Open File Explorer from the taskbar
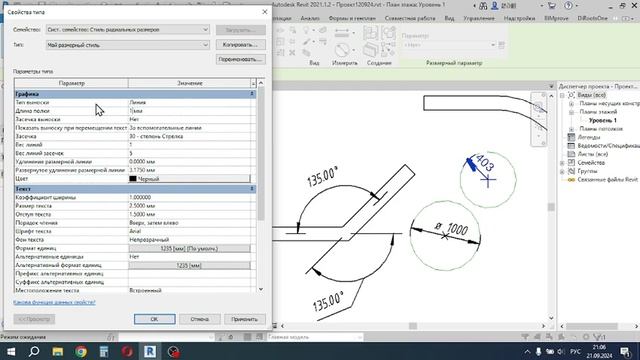640x360 pixels. coord(58,351)
